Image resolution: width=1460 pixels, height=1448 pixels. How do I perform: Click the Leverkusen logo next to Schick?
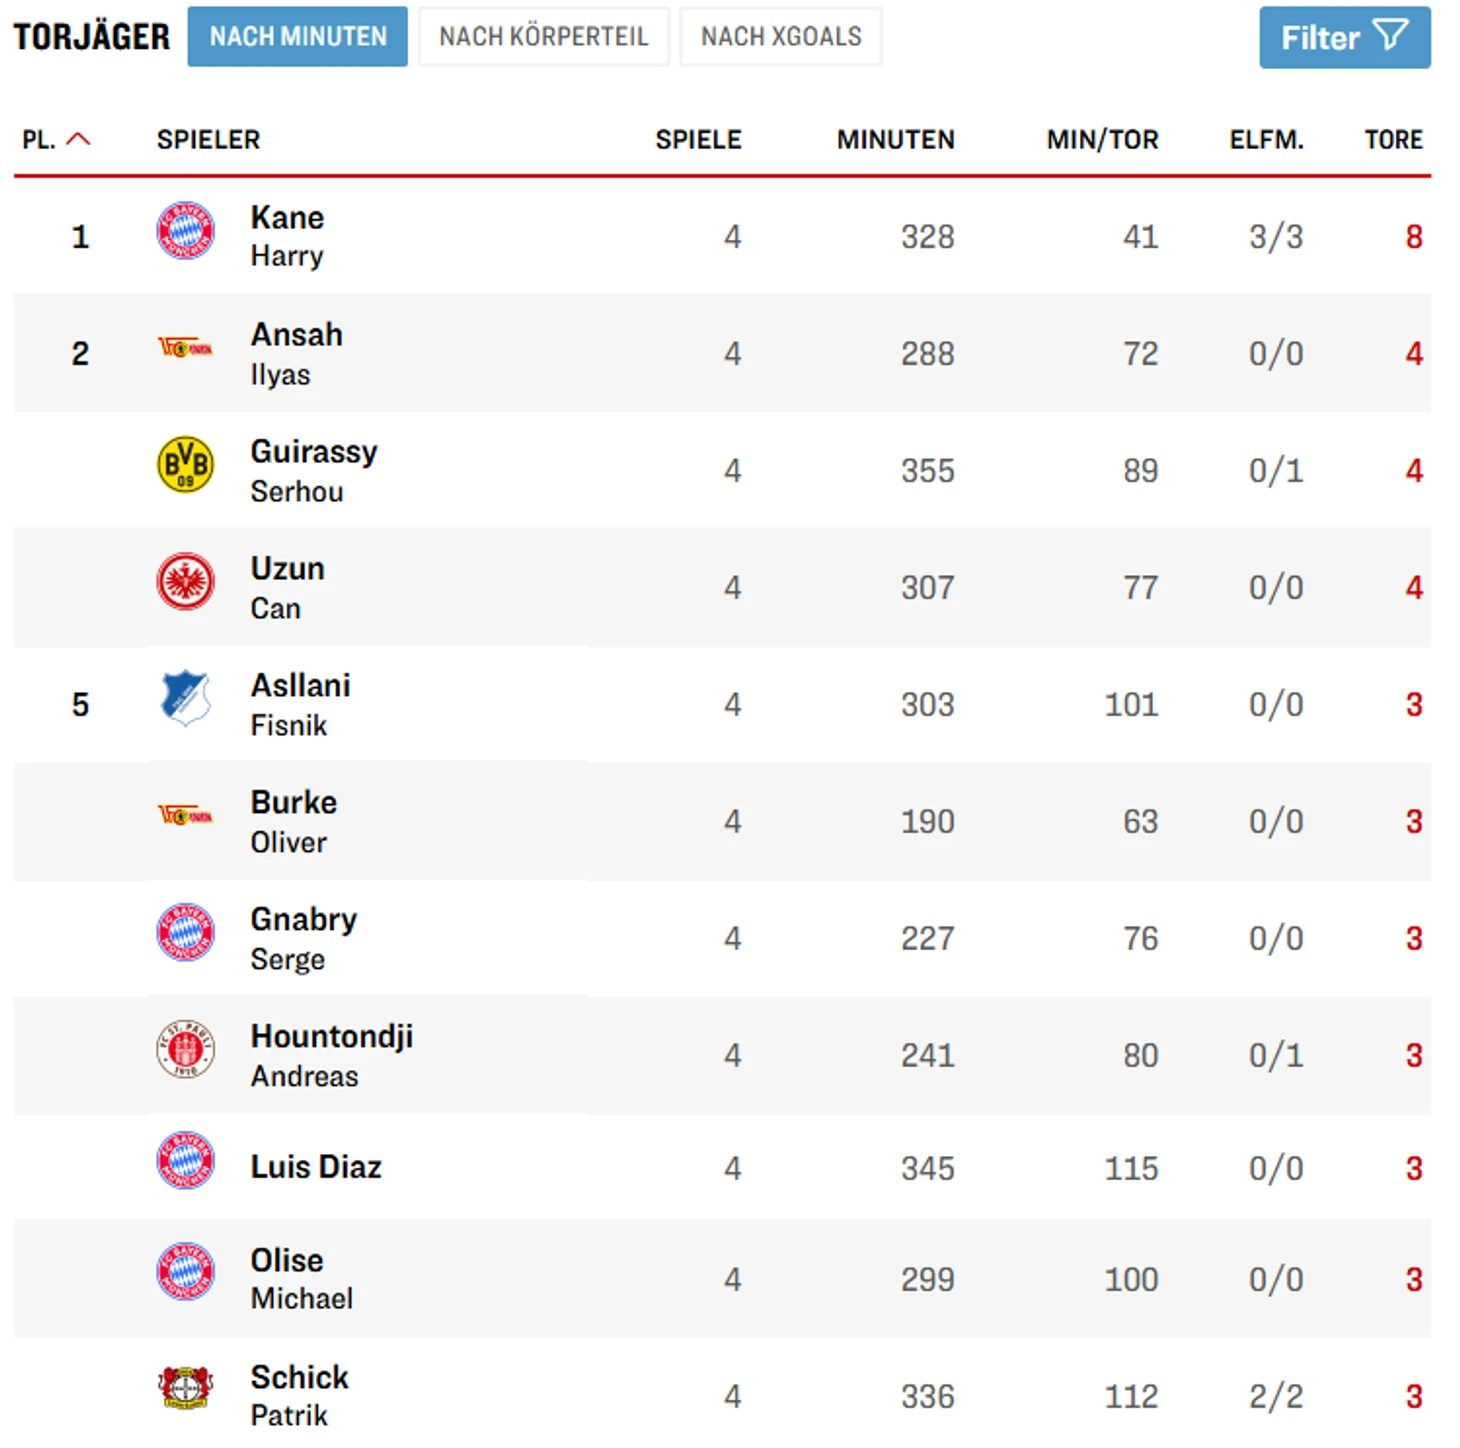click(x=186, y=1388)
